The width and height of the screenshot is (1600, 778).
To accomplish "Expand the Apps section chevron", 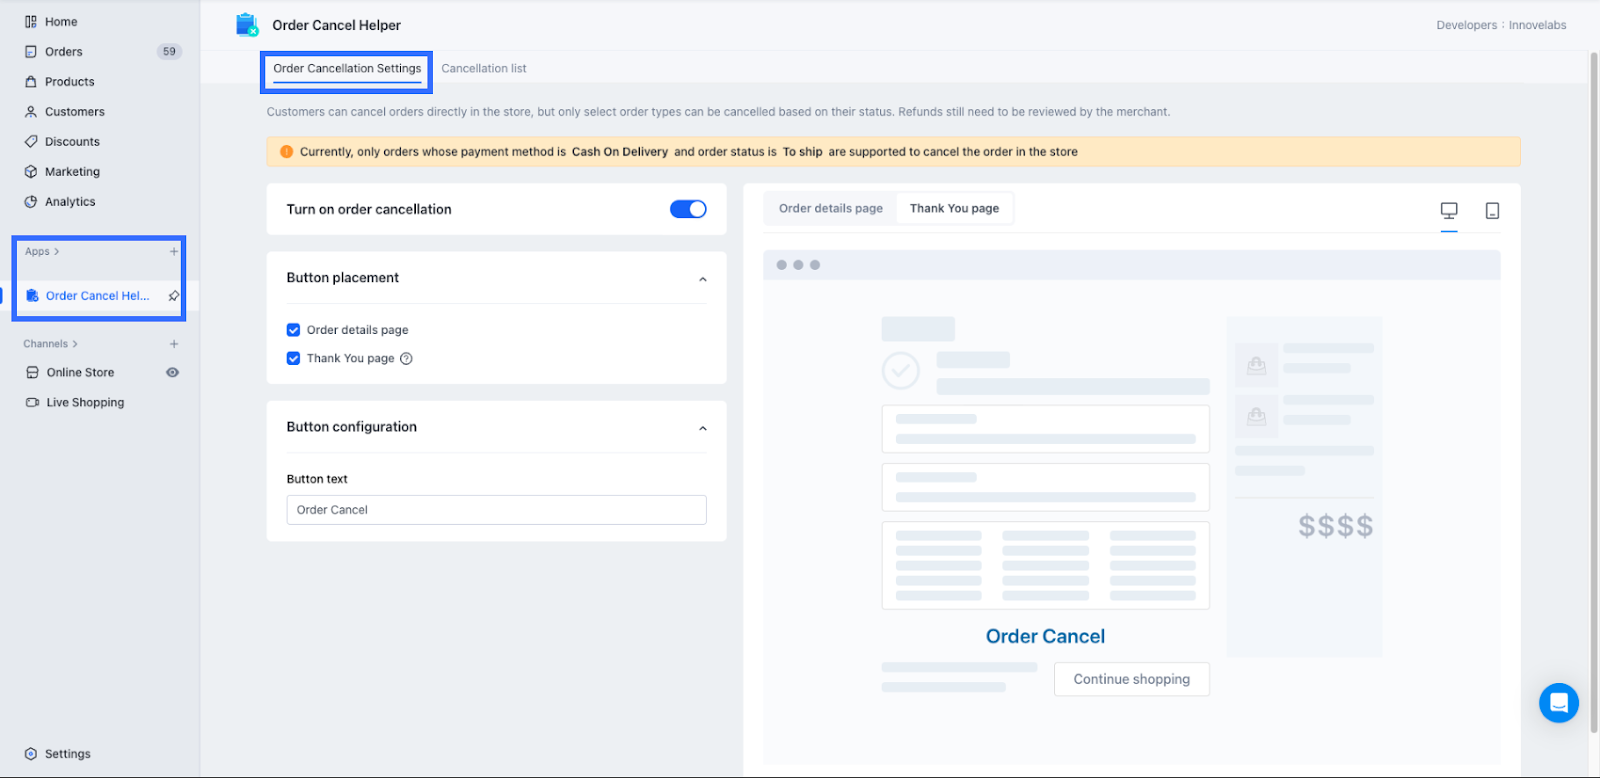I will pos(57,252).
